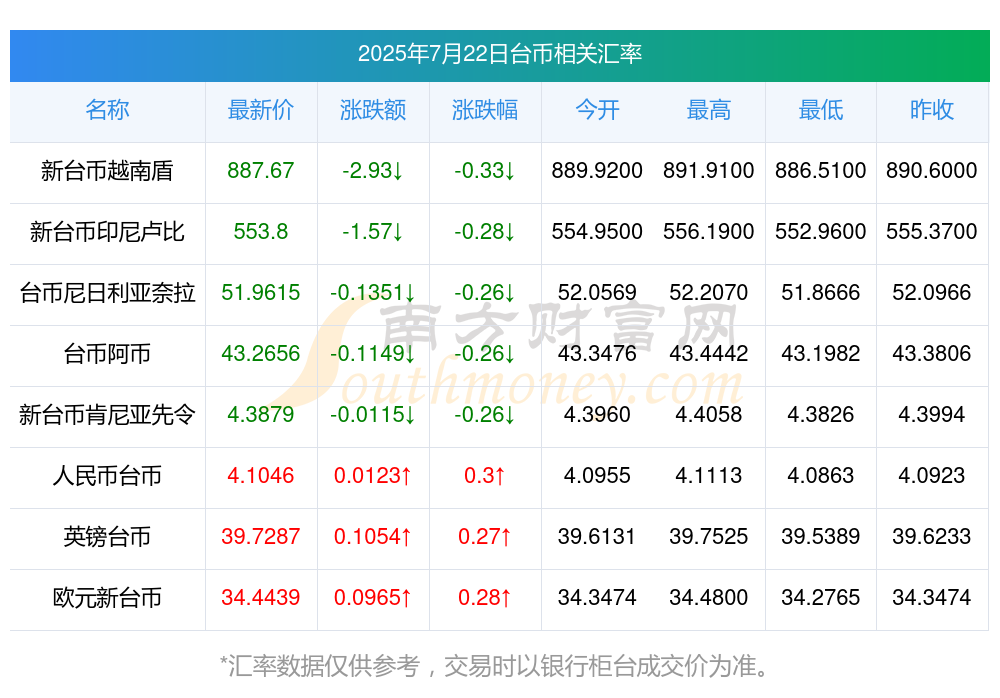Click change amount -2.93↓
This screenshot has height=698, width=1000.
click(x=373, y=170)
